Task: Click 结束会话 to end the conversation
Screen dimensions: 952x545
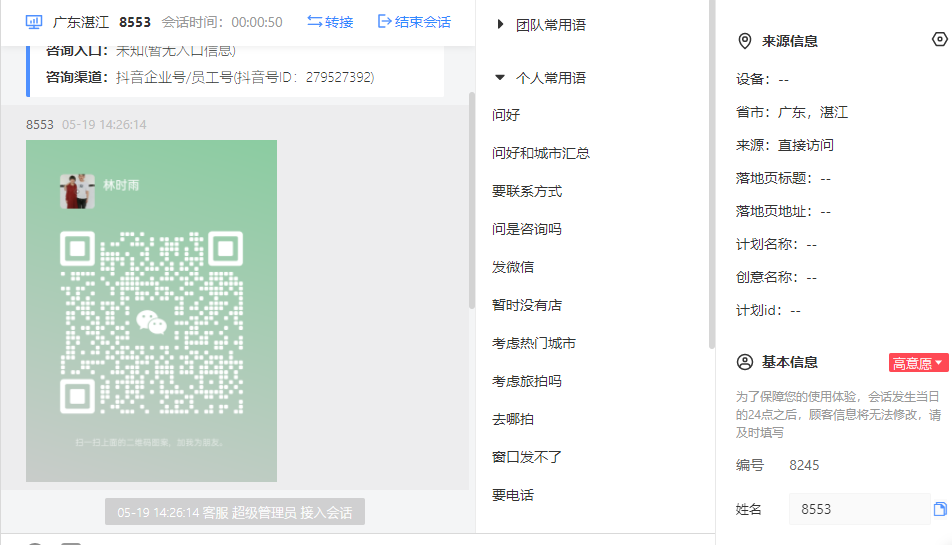Action: [414, 22]
